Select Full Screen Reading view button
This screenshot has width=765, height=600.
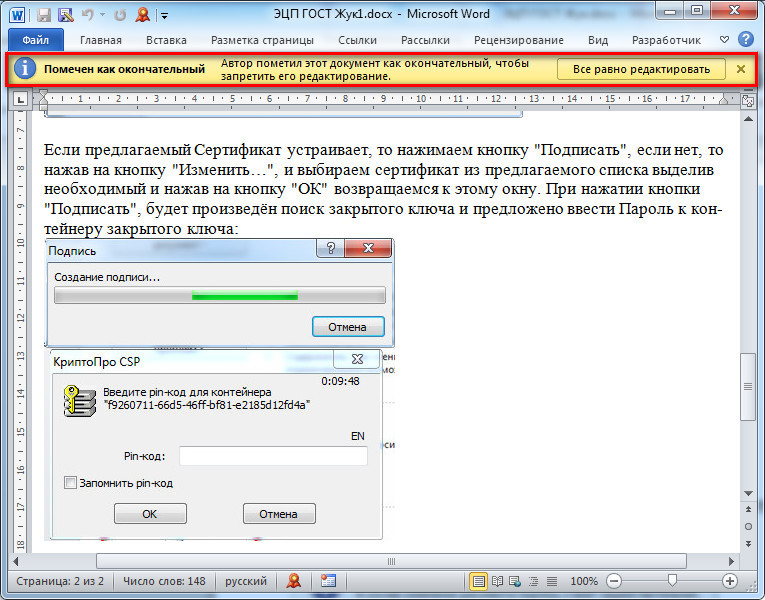click(497, 581)
